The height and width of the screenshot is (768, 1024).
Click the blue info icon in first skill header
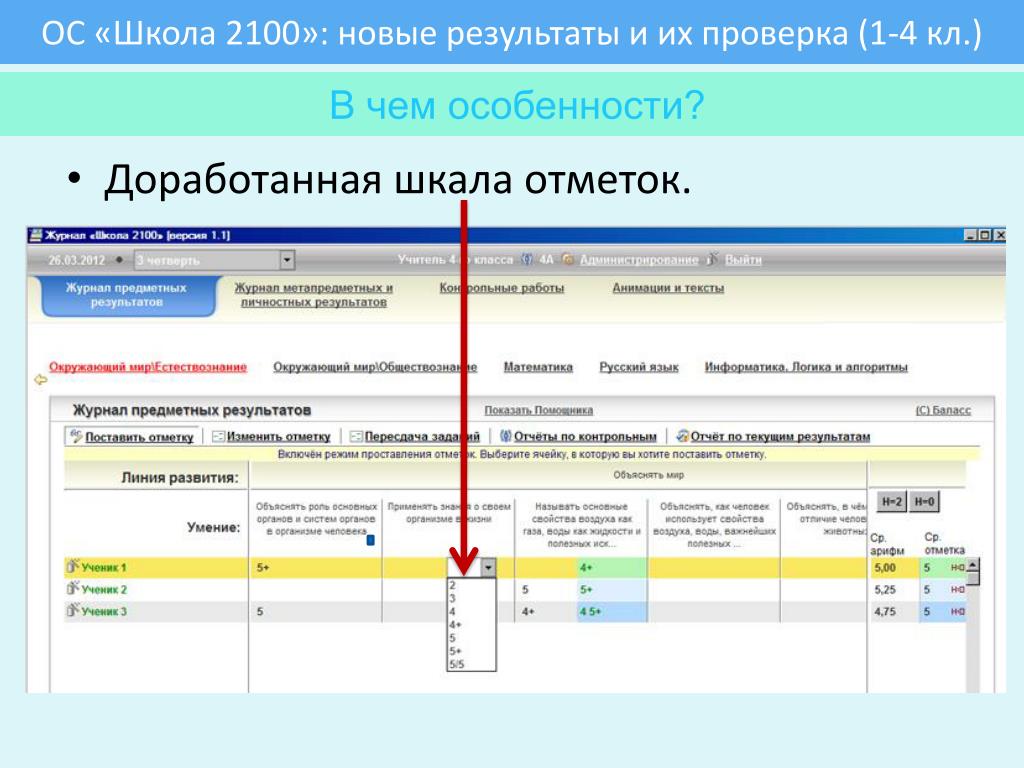(x=370, y=540)
